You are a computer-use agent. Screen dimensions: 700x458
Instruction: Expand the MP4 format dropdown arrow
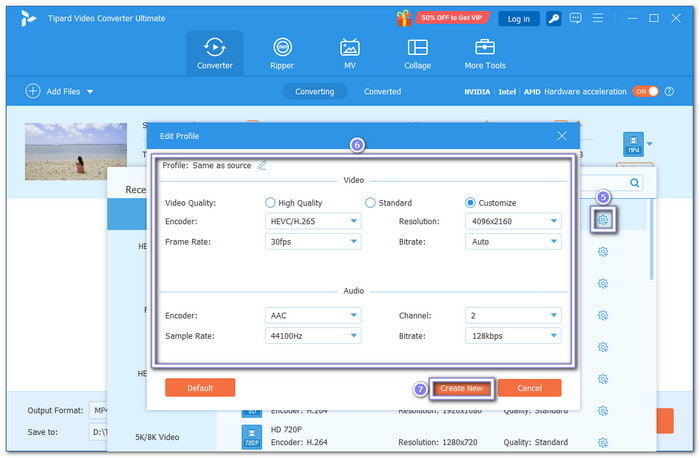pyautogui.click(x=650, y=144)
